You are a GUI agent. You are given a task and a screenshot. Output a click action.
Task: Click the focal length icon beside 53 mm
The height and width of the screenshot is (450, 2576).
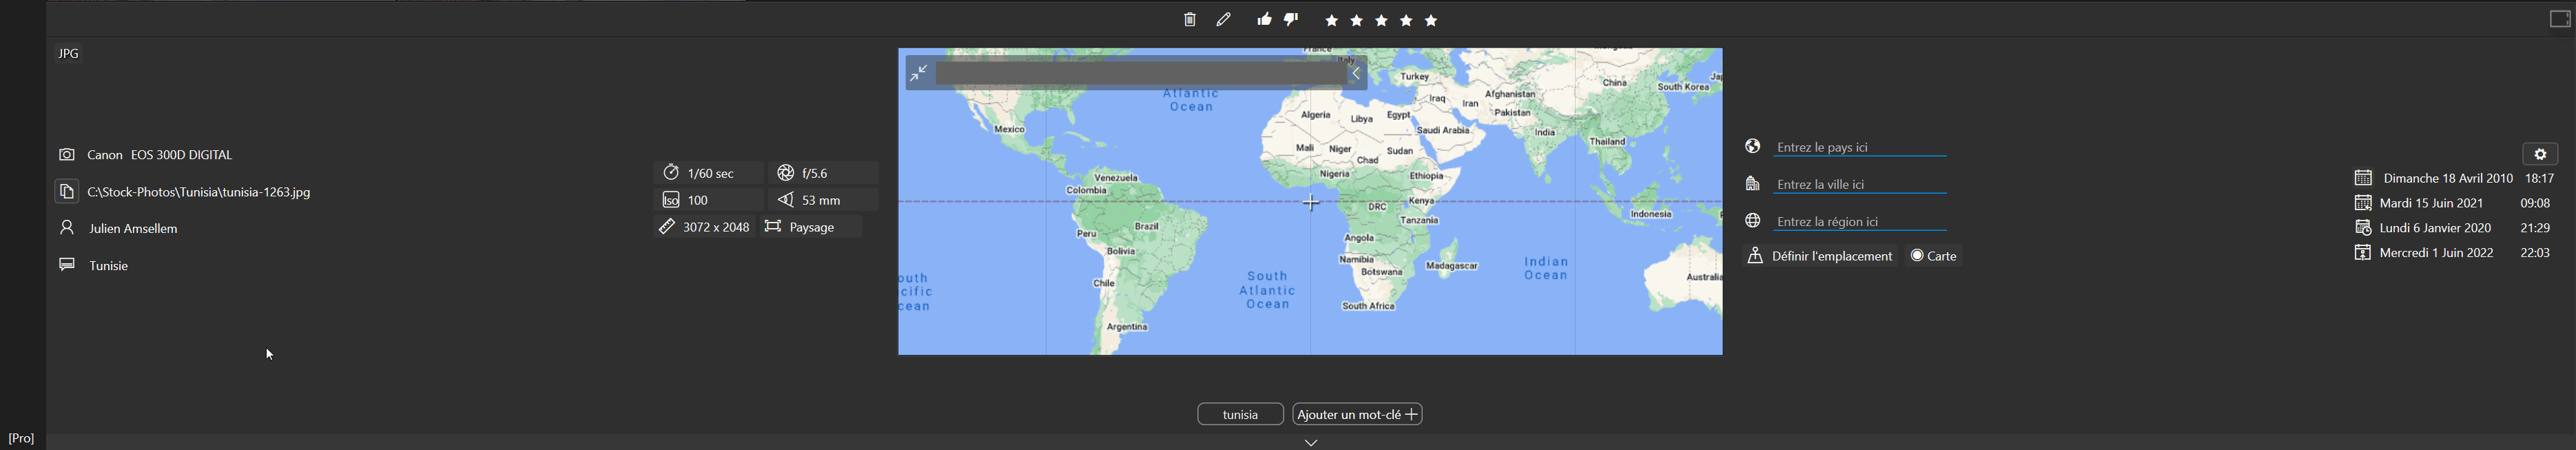click(786, 200)
